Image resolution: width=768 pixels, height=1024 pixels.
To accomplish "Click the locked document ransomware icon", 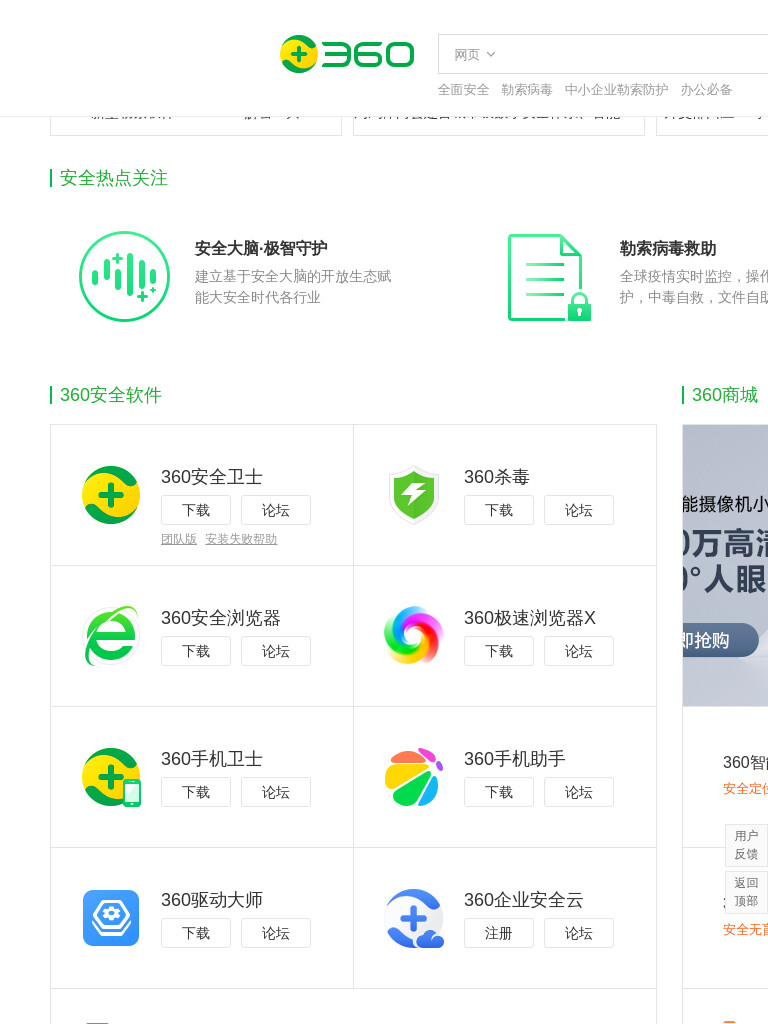I will 549,278.
